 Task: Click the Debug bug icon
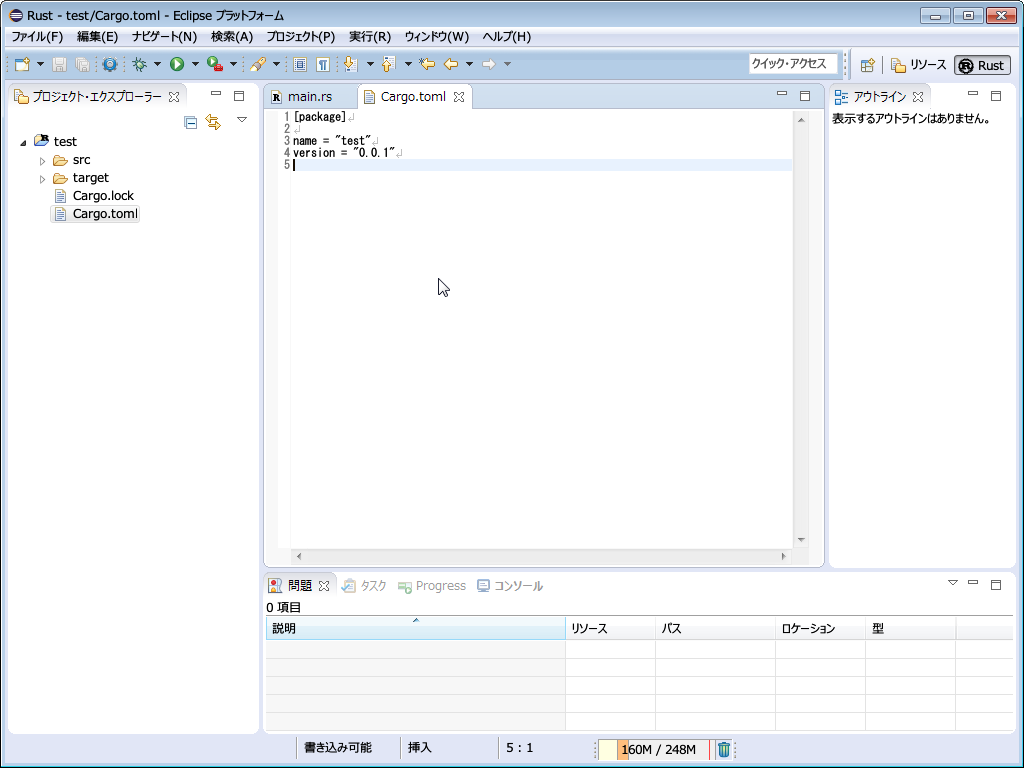pyautogui.click(x=139, y=64)
